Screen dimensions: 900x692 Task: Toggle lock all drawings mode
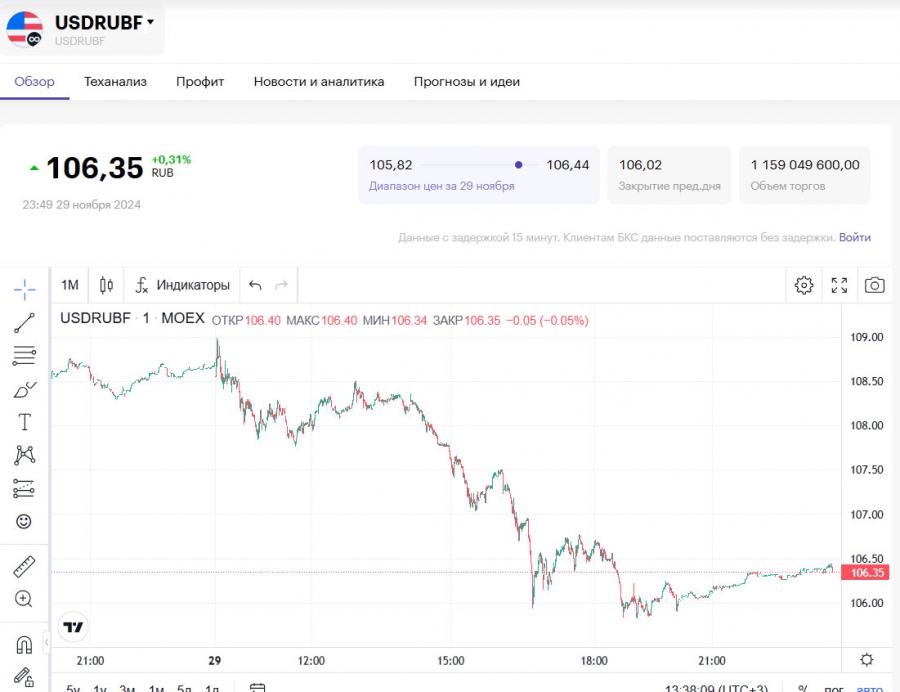(x=25, y=677)
